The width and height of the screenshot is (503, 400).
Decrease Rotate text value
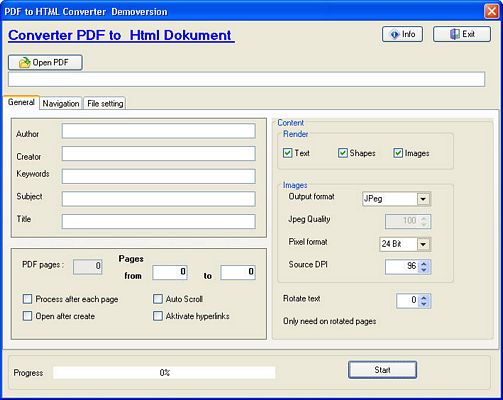click(424, 304)
